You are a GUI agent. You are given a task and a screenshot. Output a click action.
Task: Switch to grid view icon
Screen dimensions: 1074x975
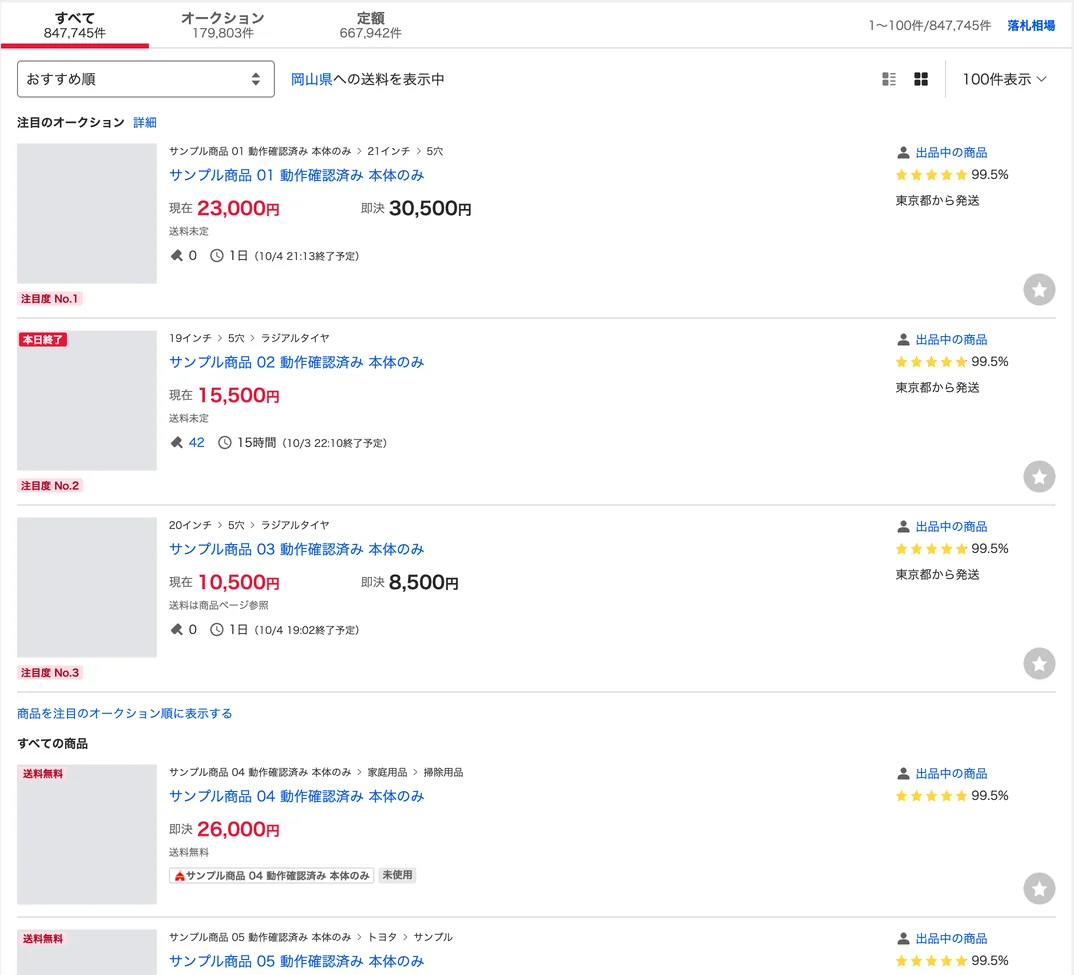[x=921, y=79]
